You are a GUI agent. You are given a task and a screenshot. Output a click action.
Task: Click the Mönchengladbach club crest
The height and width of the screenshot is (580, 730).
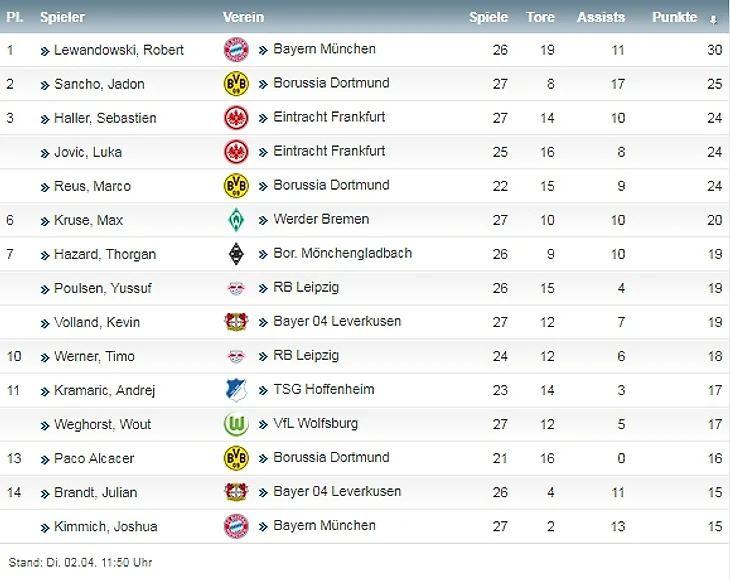pos(236,254)
